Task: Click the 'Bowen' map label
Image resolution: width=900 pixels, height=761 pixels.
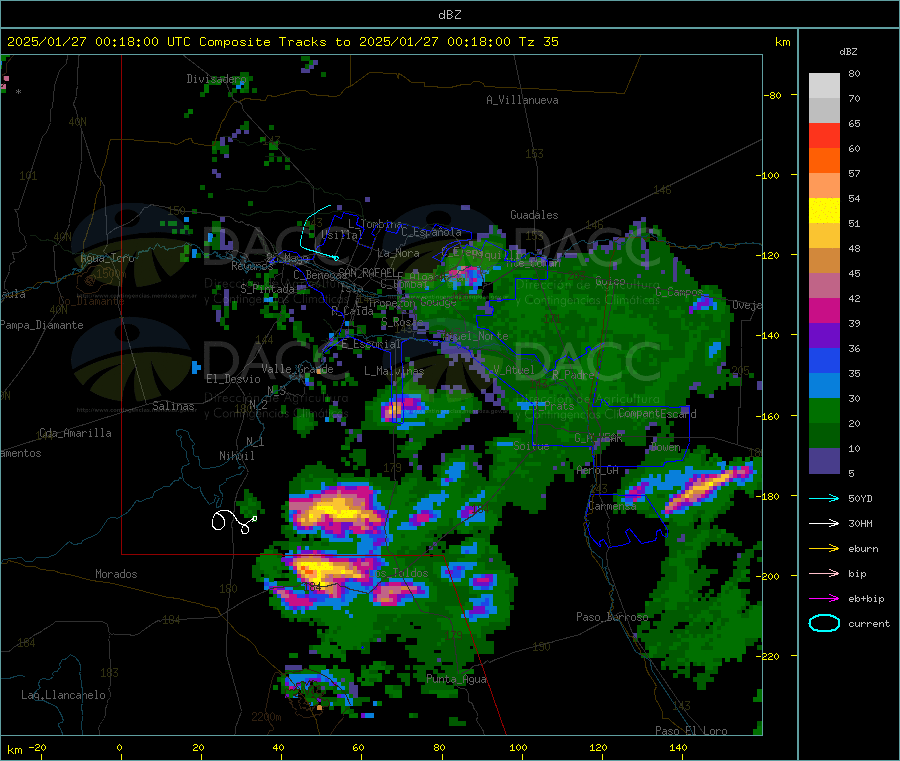Action: coord(665,447)
